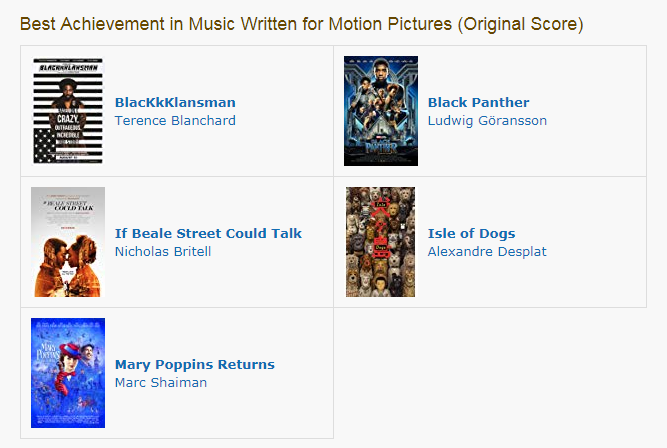This screenshot has height=448, width=667.
Task: Open If Beale Street Could Talk title
Action: click(x=208, y=234)
